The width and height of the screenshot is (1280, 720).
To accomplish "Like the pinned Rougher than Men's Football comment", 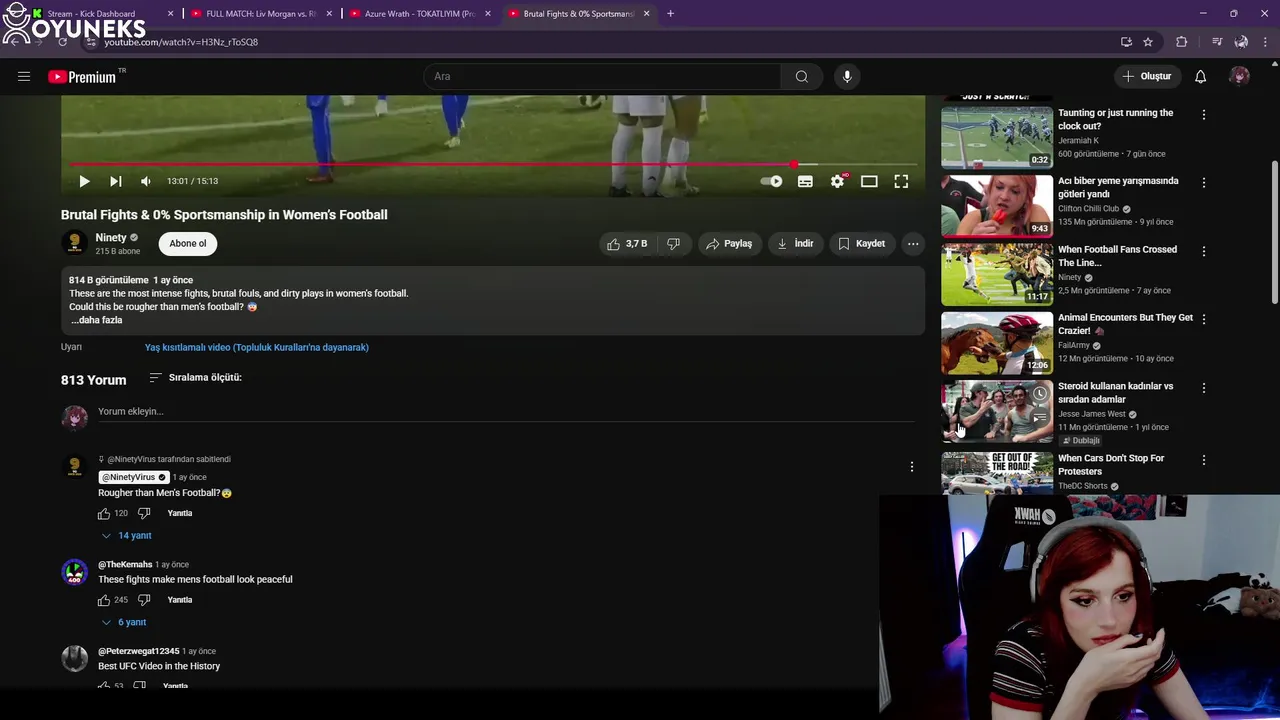I will coord(104,513).
